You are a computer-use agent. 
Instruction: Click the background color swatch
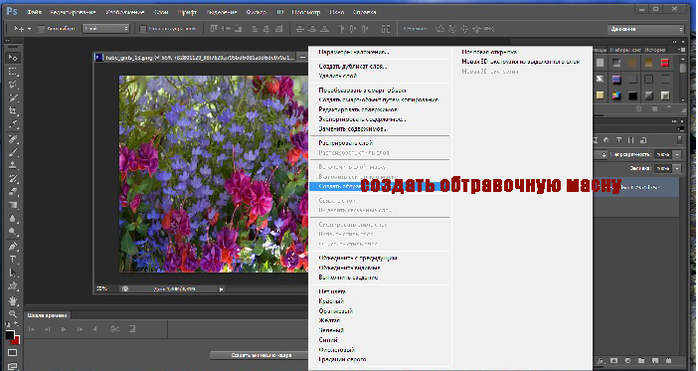tap(15, 341)
